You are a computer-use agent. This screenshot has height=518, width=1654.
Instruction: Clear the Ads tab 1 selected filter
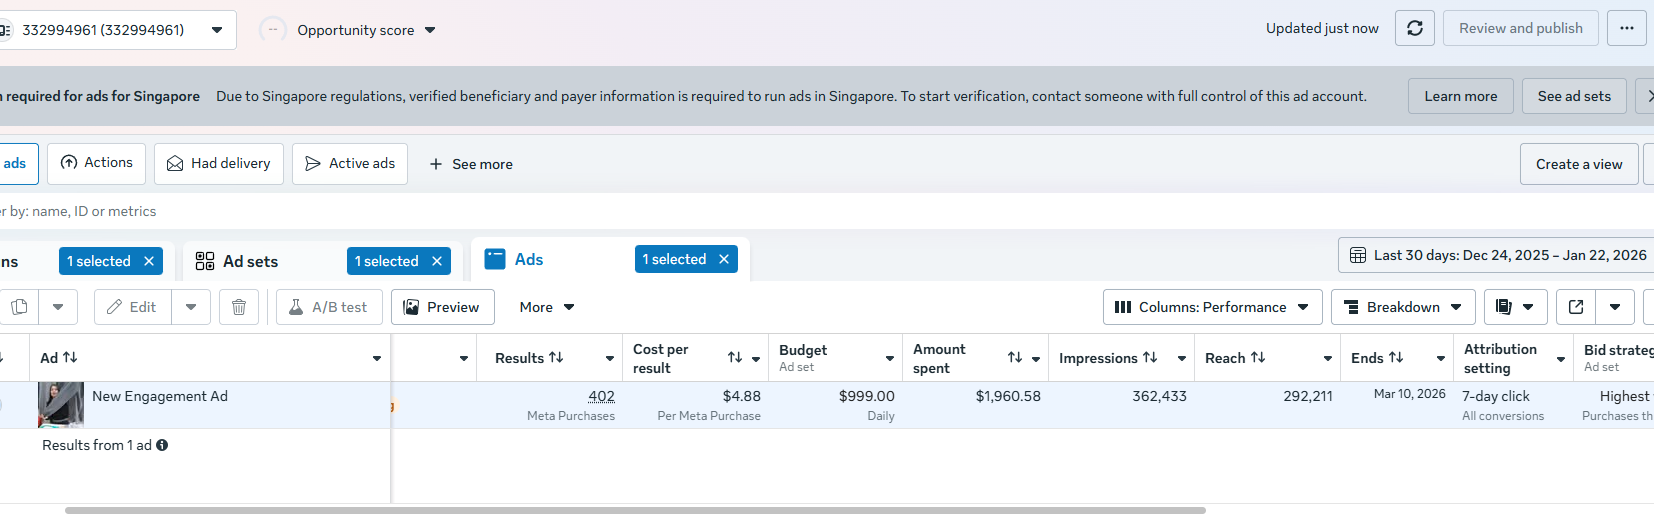click(x=724, y=259)
